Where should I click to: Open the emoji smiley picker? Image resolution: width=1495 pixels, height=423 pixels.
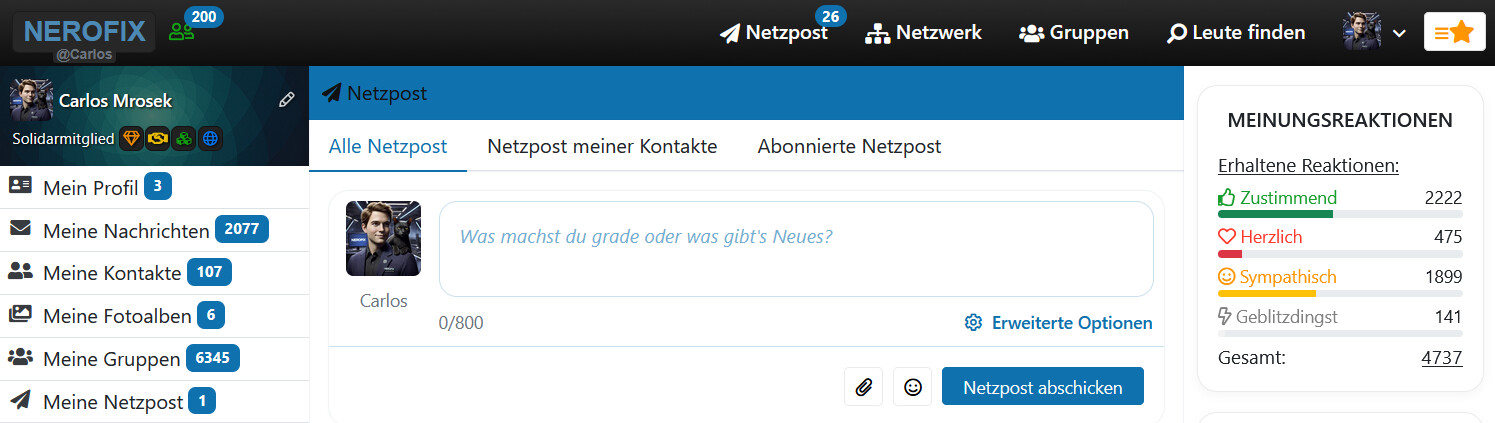(912, 387)
